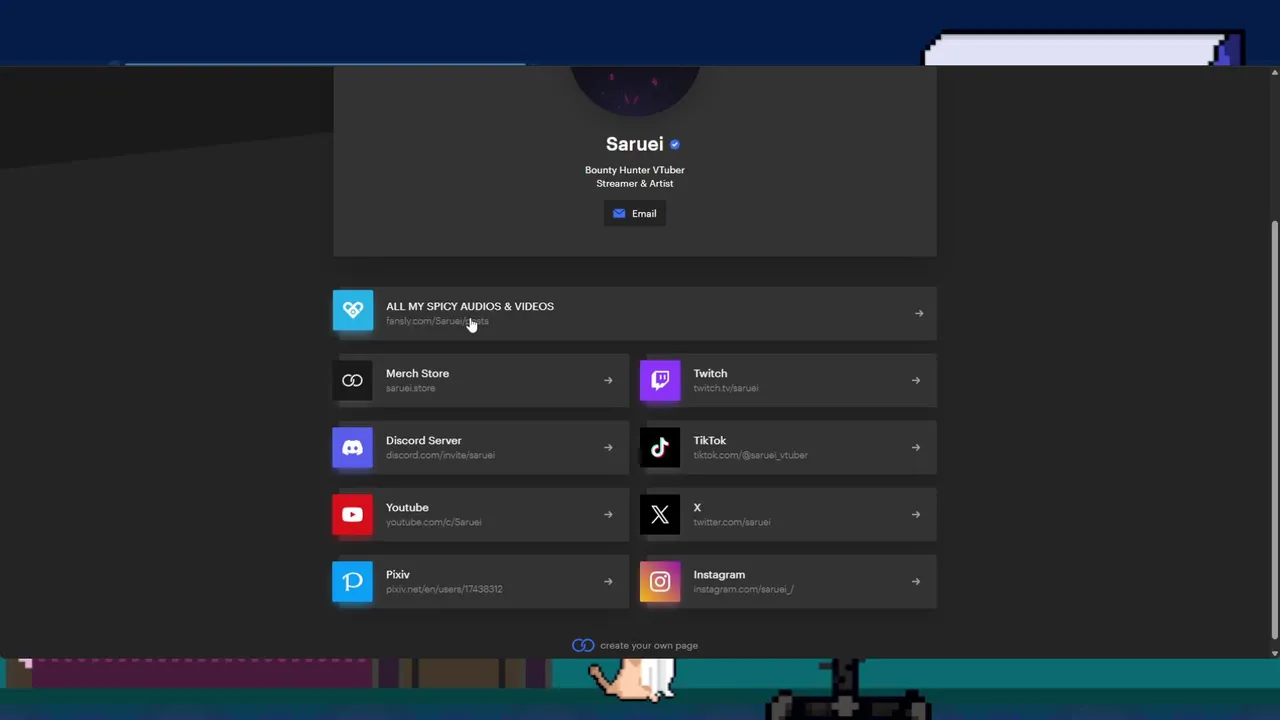Open ALL MY SPICY AUDIOS & VIDEOS link
1280x720 pixels.
point(635,313)
